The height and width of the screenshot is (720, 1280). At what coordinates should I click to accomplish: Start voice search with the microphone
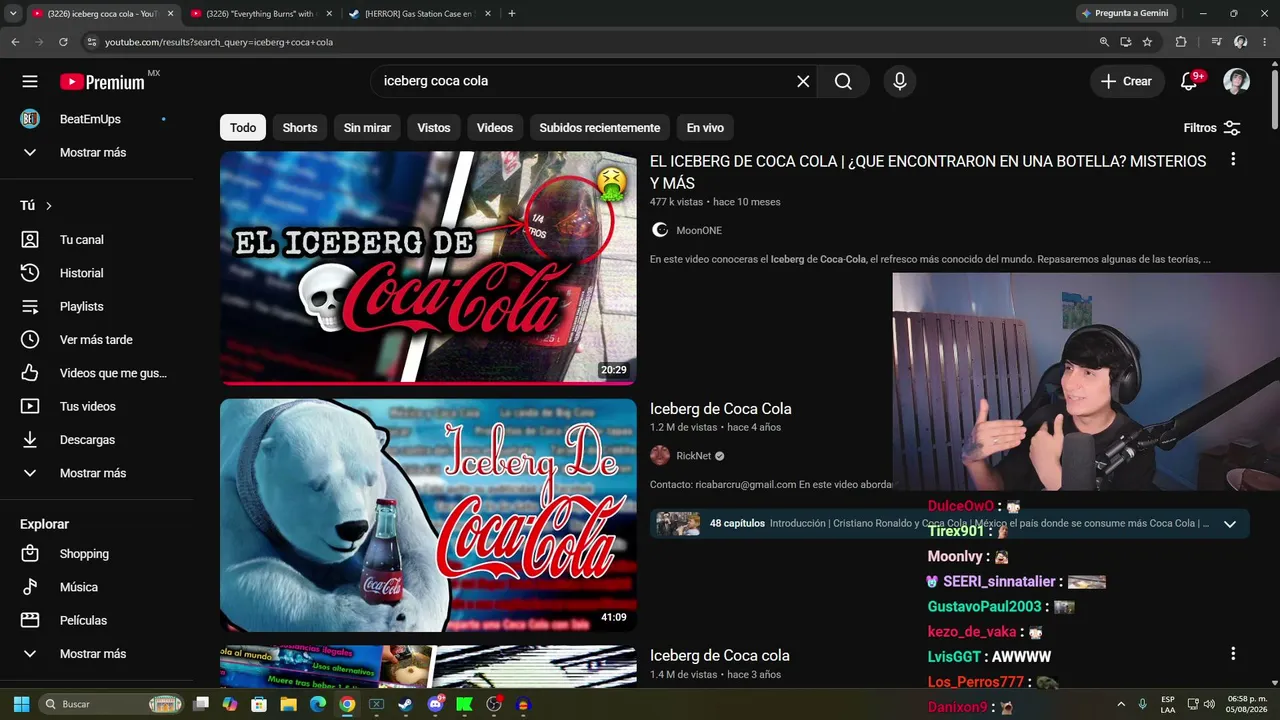click(x=900, y=81)
